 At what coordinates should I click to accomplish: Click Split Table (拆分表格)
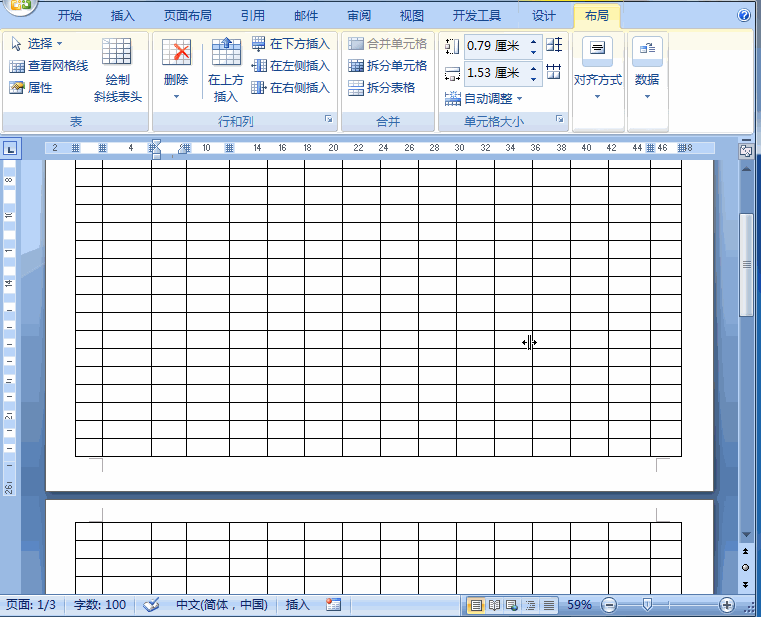click(x=381, y=87)
